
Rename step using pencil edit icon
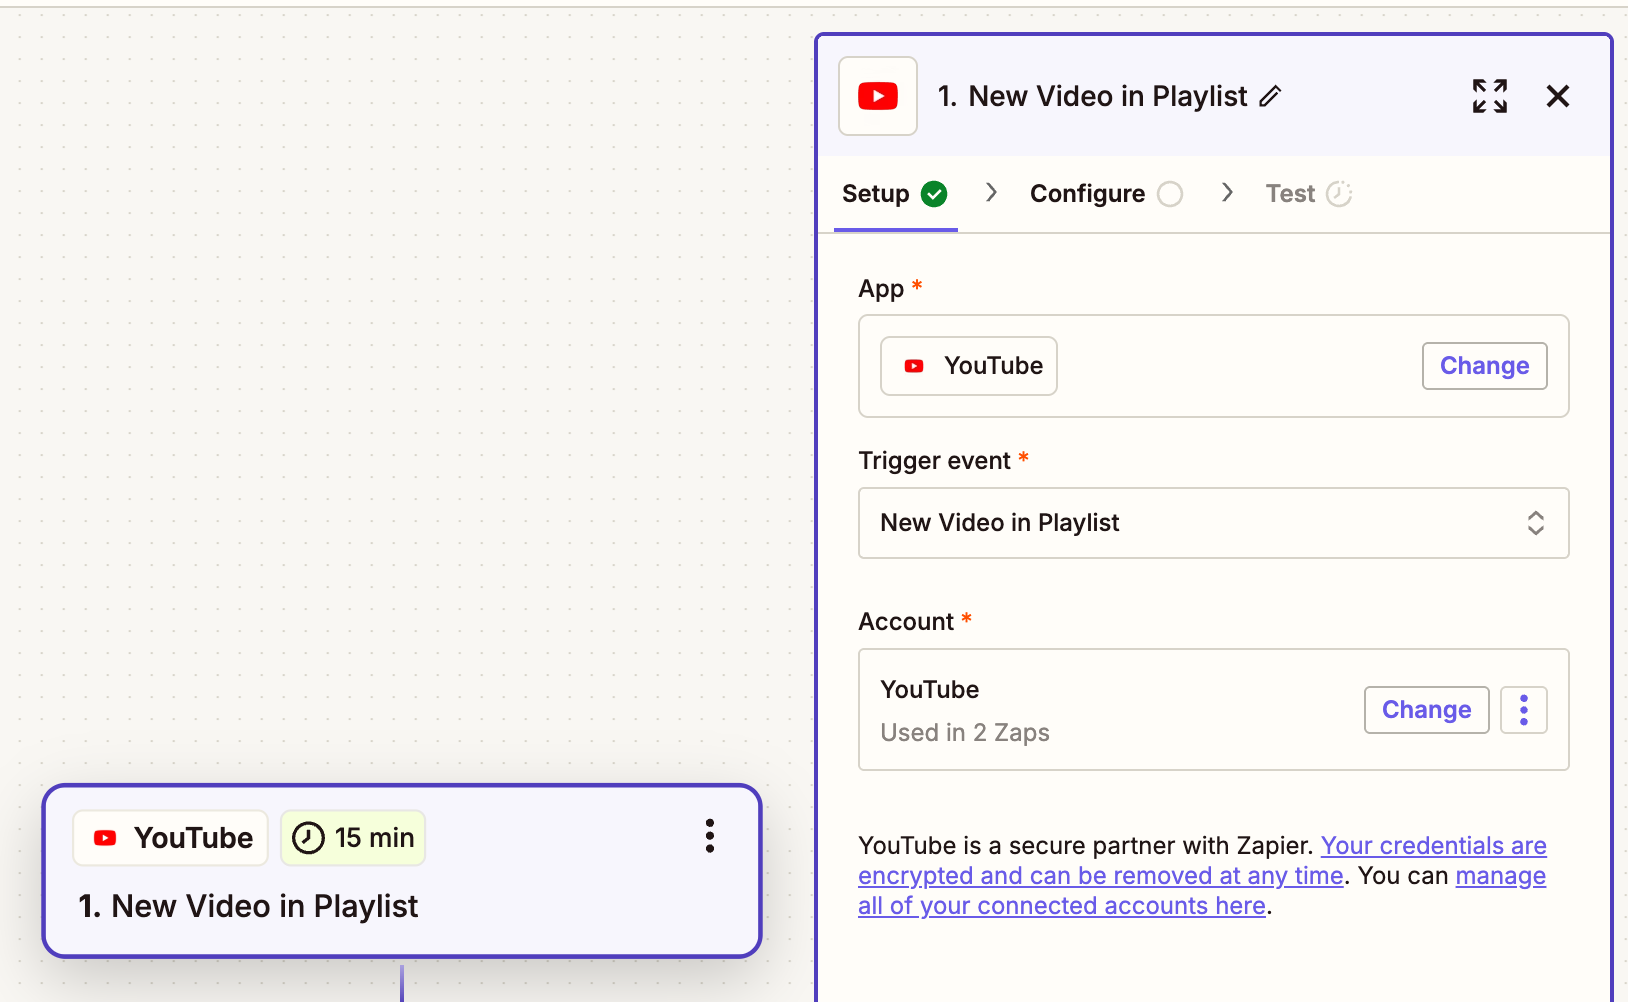[x=1270, y=96]
